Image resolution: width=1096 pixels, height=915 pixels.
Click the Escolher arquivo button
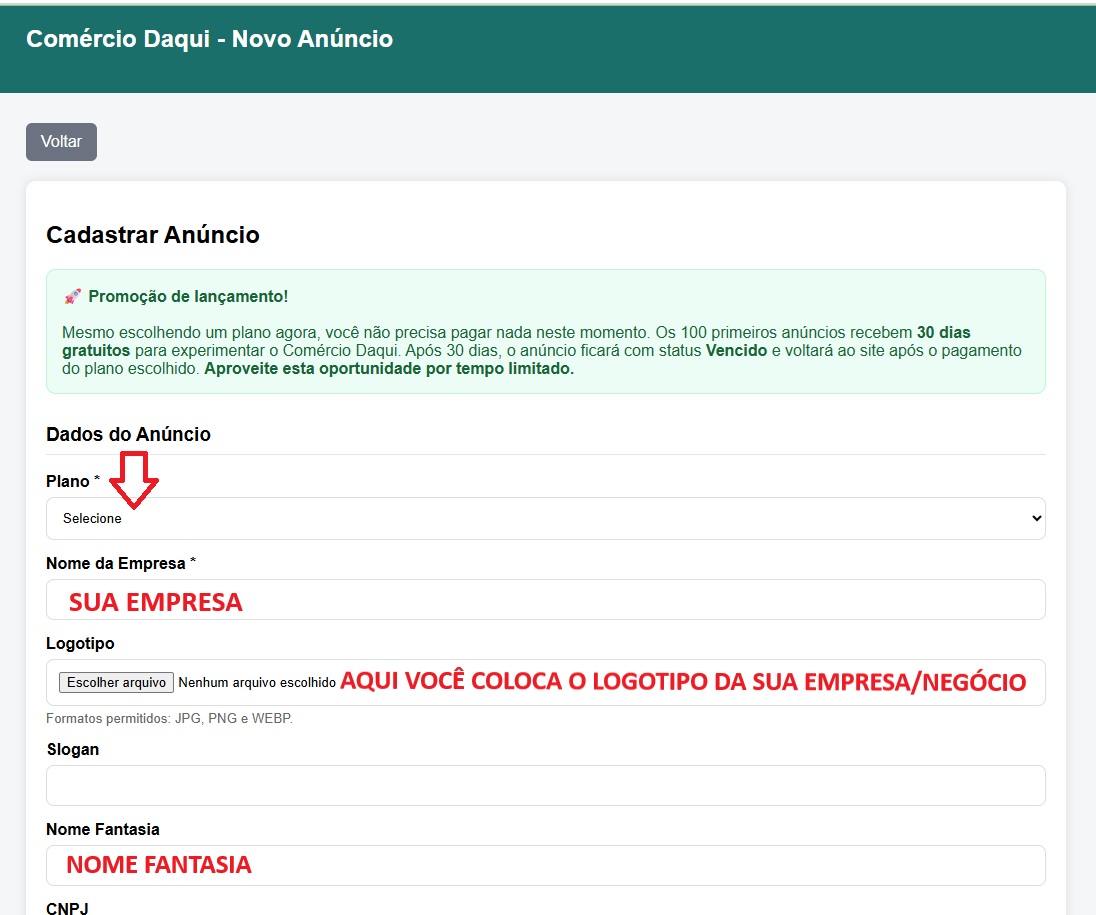pos(116,682)
